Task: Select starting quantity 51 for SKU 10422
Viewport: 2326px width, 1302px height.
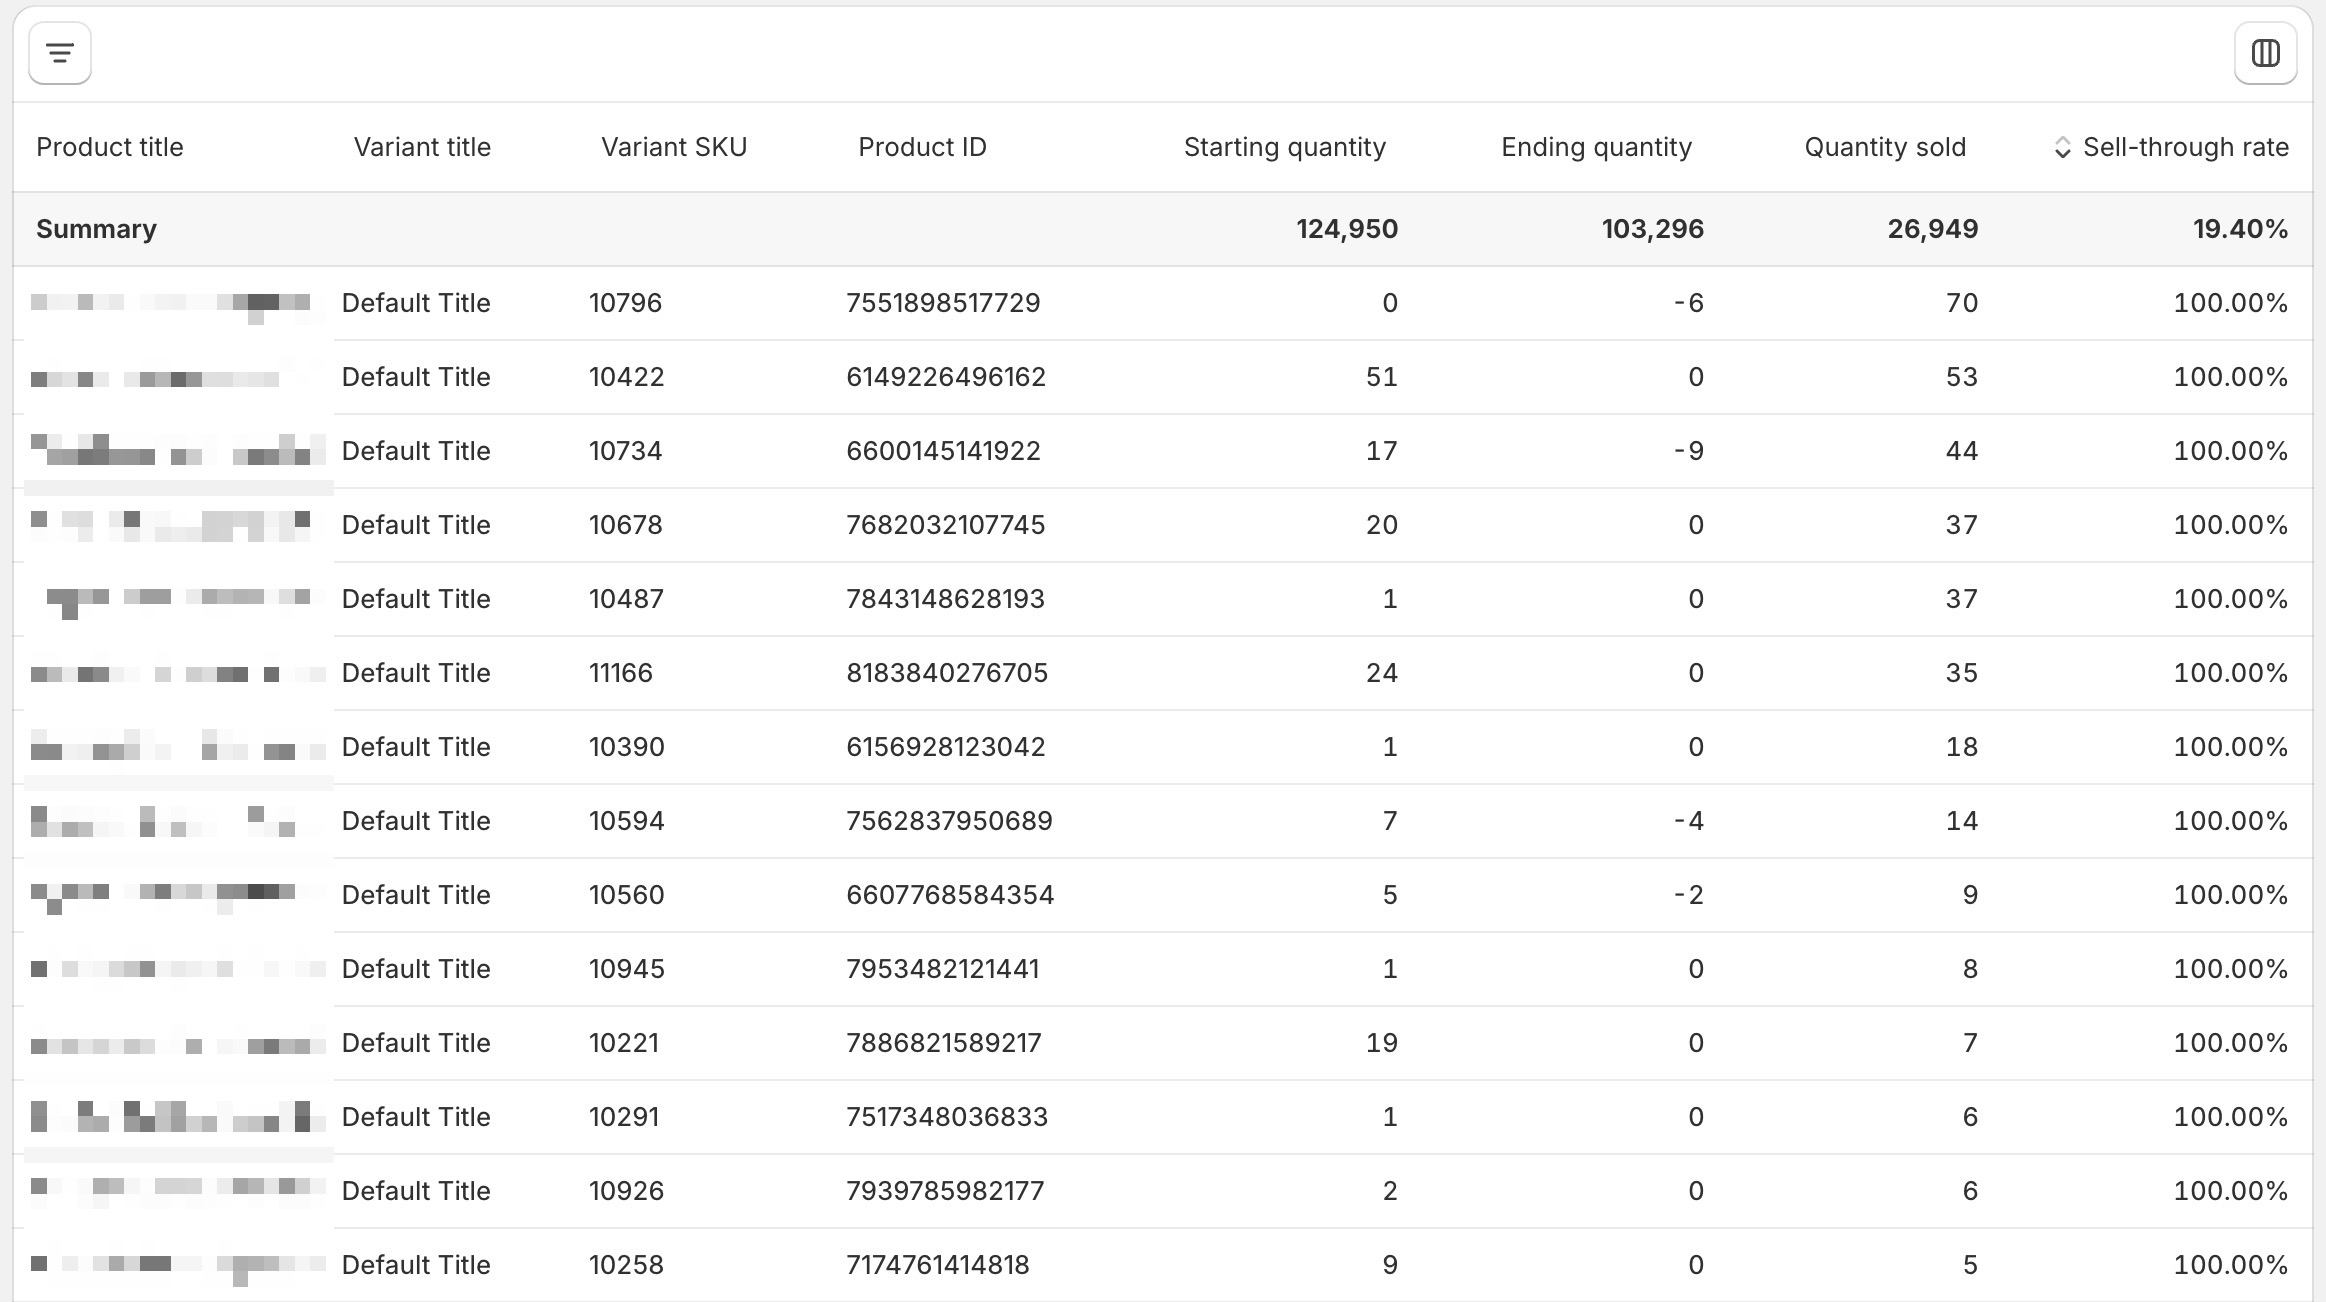Action: coord(1382,377)
